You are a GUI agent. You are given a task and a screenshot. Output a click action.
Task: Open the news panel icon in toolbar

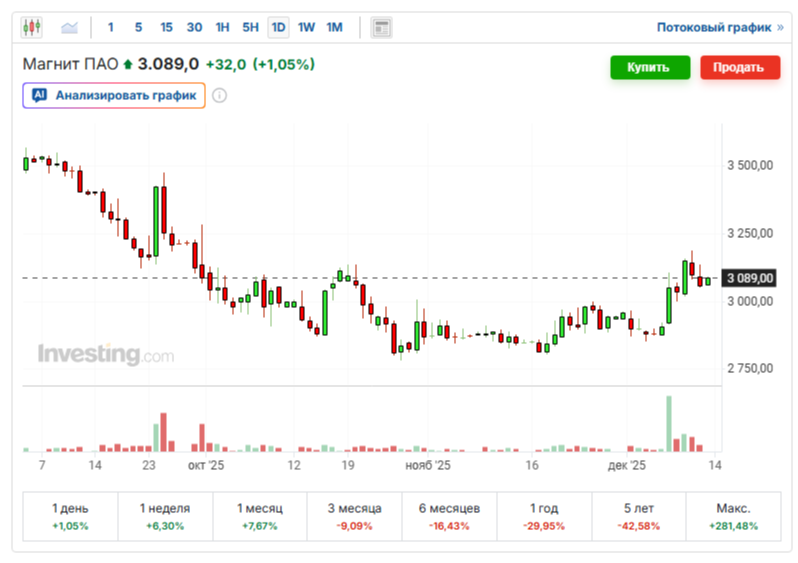[x=381, y=27]
